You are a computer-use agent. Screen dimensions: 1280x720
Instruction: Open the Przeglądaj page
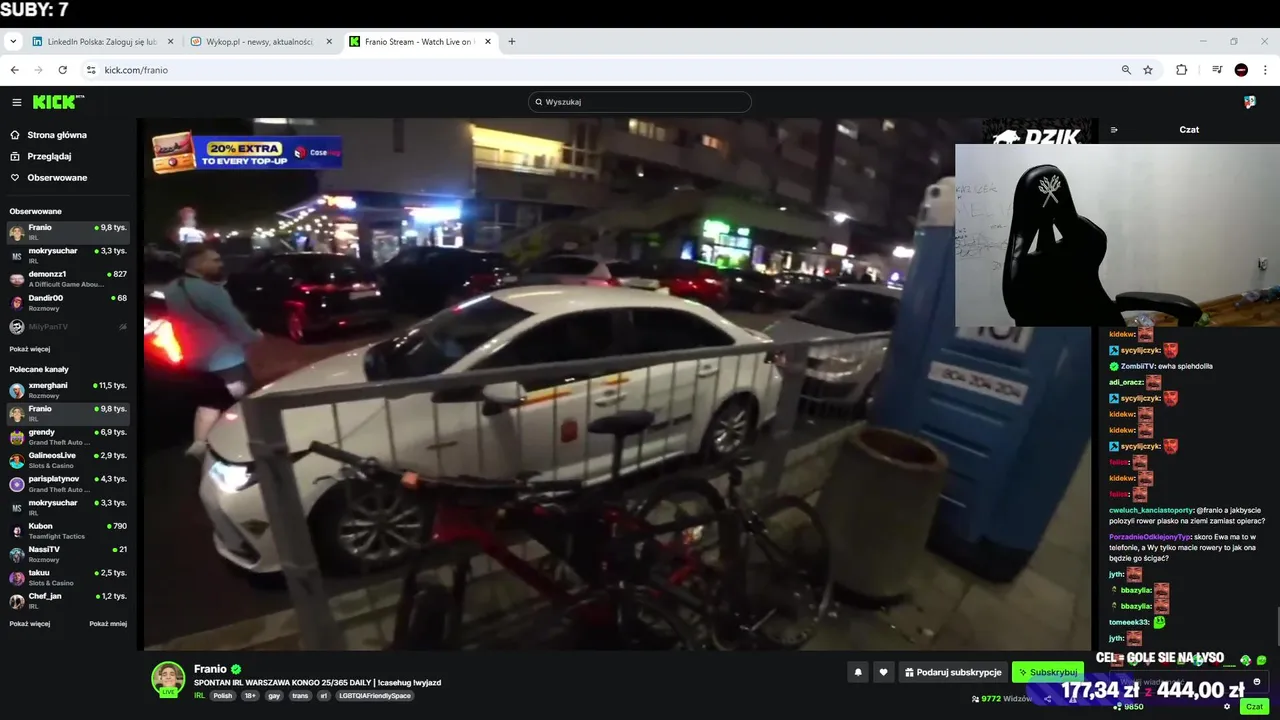click(49, 156)
